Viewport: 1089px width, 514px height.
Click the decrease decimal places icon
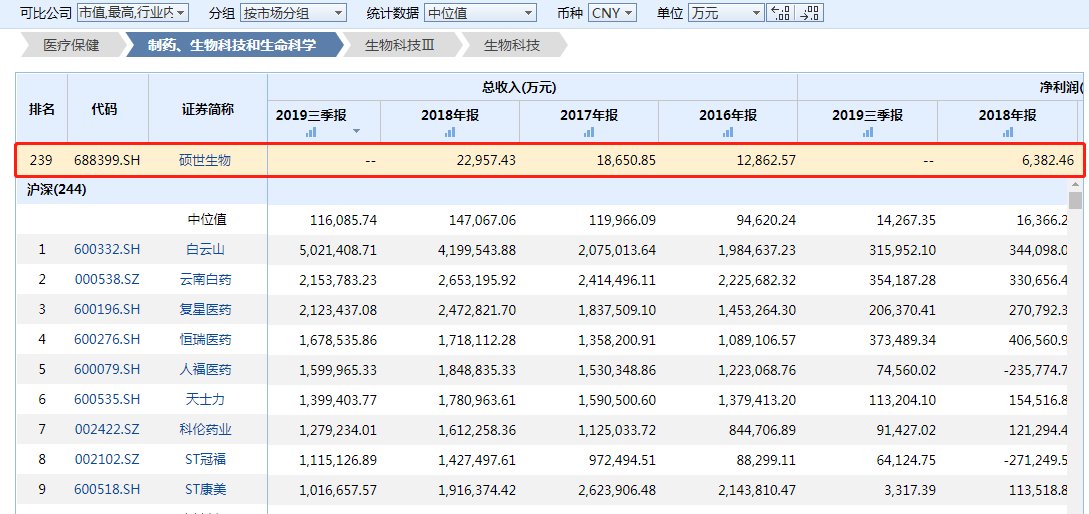(x=810, y=13)
